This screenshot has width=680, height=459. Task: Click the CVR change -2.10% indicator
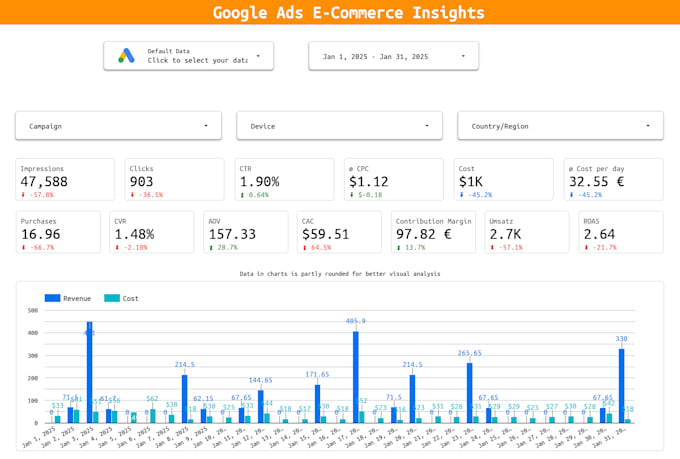(131, 247)
